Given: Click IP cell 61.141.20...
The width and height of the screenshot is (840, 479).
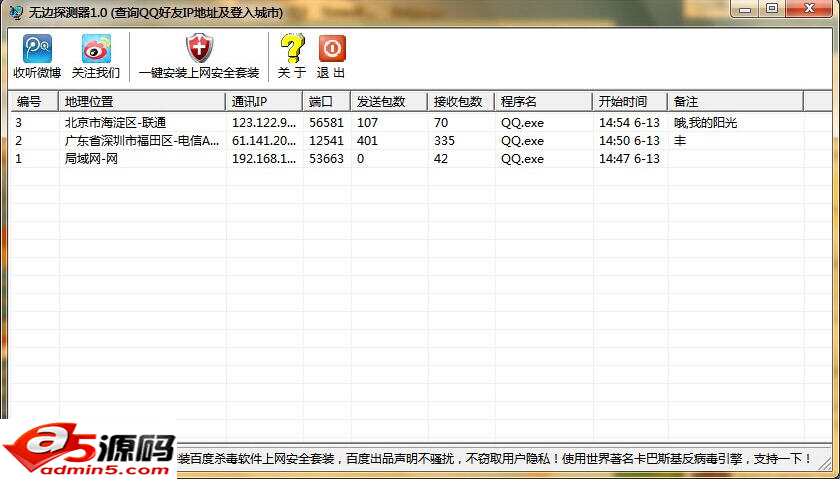Looking at the screenshot, I should (x=264, y=141).
